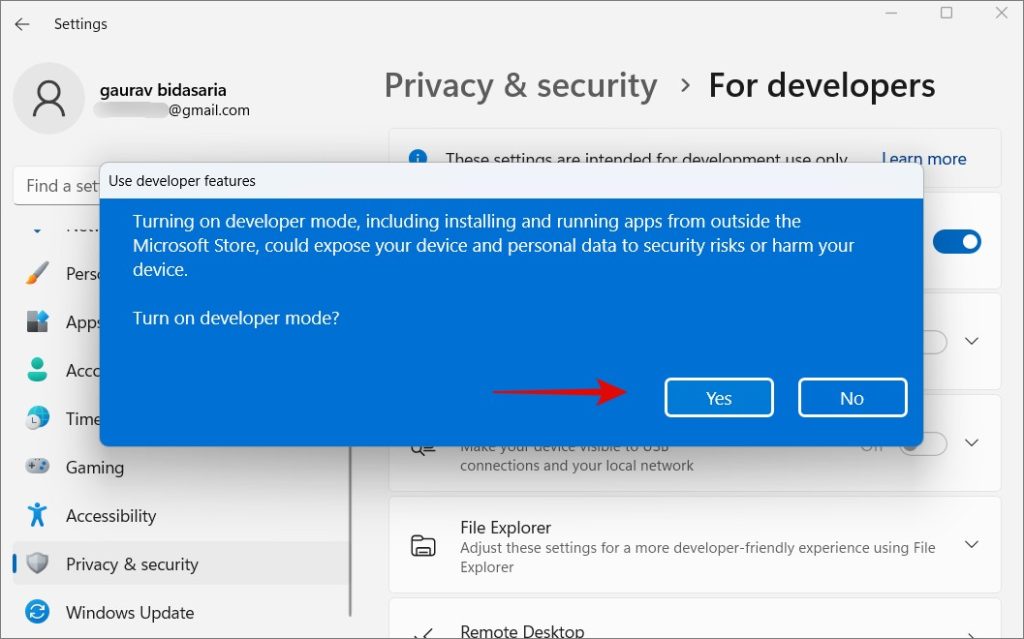Decline developer mode with the No button
This screenshot has height=639, width=1024.
coord(852,397)
